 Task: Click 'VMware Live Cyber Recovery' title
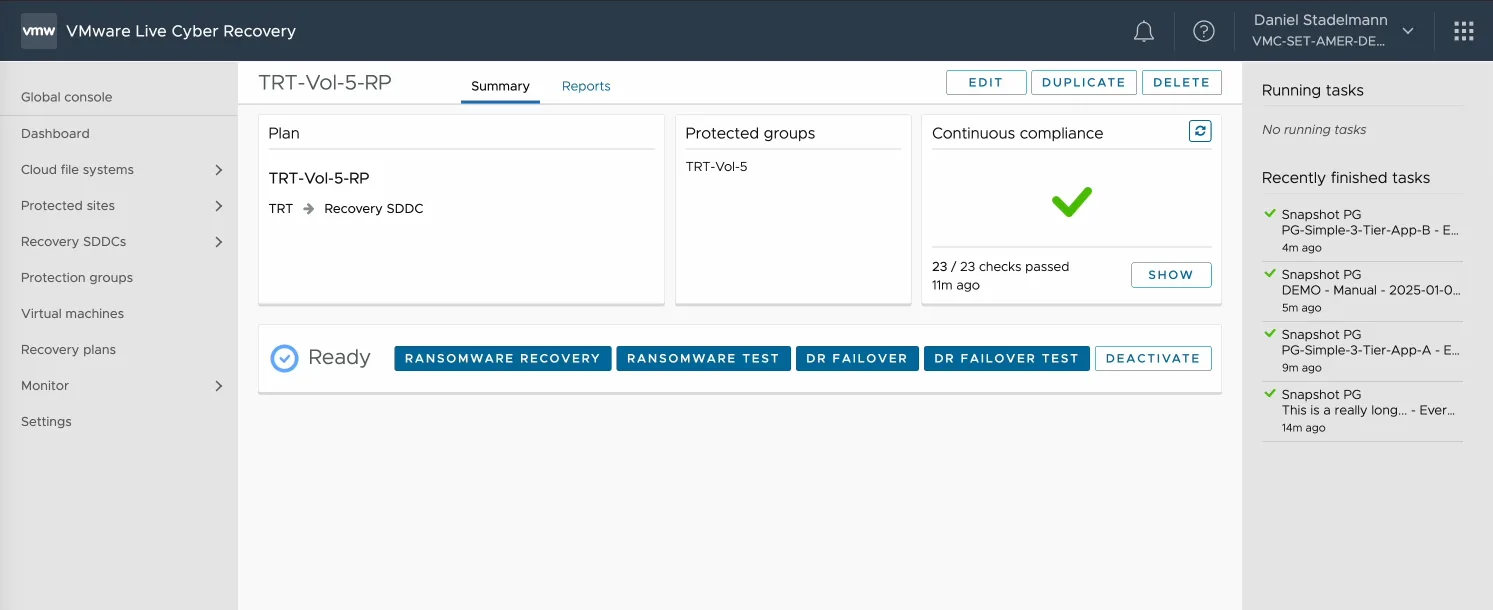pos(181,31)
